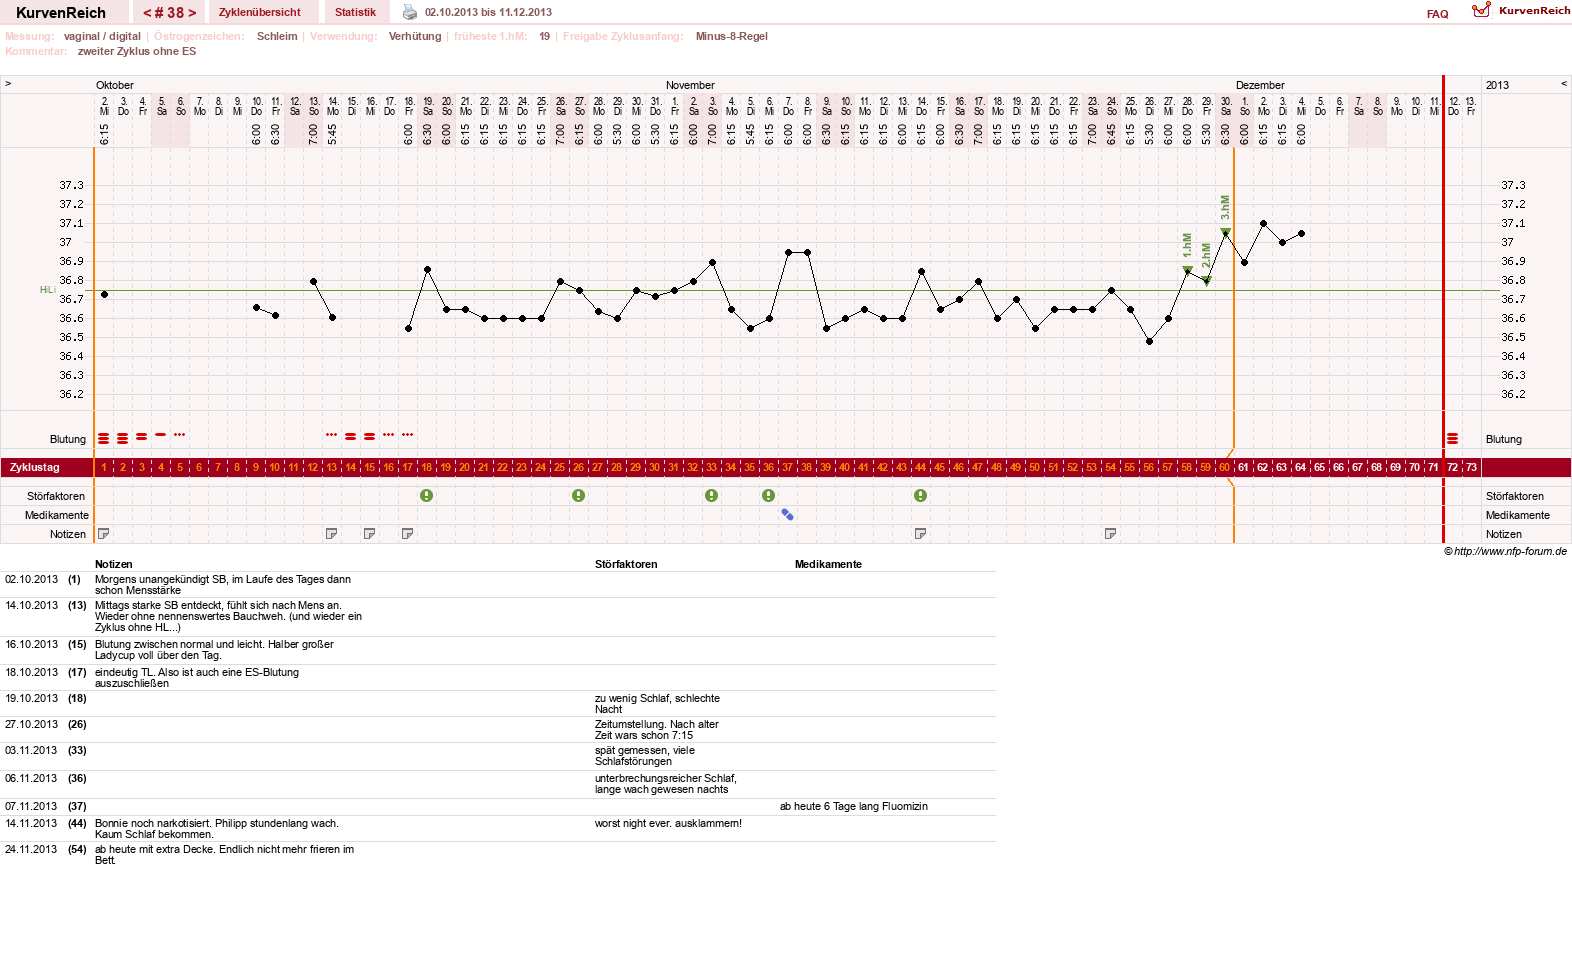The width and height of the screenshot is (1572, 958).
Task: Click the KurvenReich logo icon at top right
Action: pos(1481,10)
